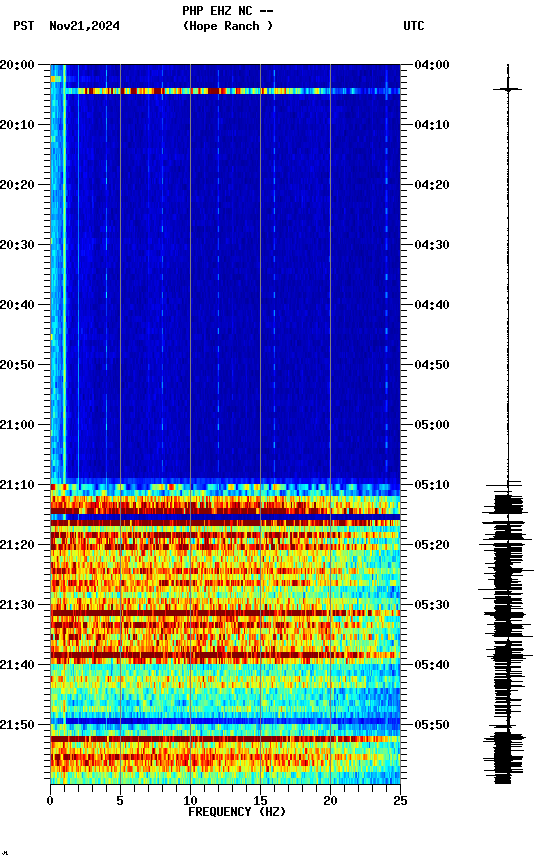552x864 pixels.
Task: Click the dark red band near 21:52 PST
Action: (x=225, y=739)
